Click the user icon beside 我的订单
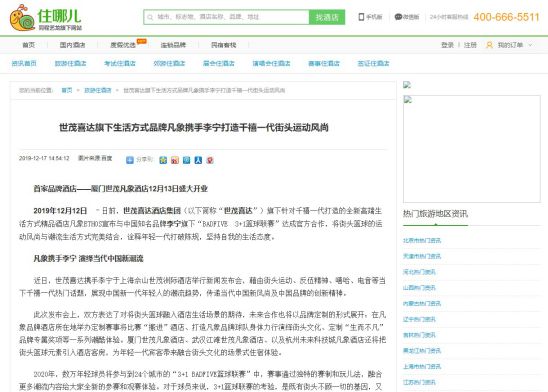 coord(489,45)
